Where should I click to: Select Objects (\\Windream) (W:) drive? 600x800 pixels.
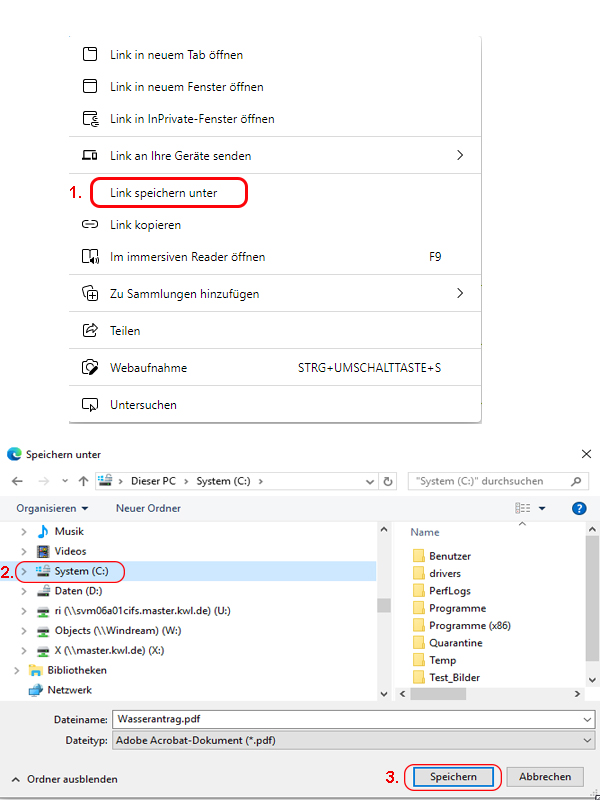pyautogui.click(x=118, y=631)
